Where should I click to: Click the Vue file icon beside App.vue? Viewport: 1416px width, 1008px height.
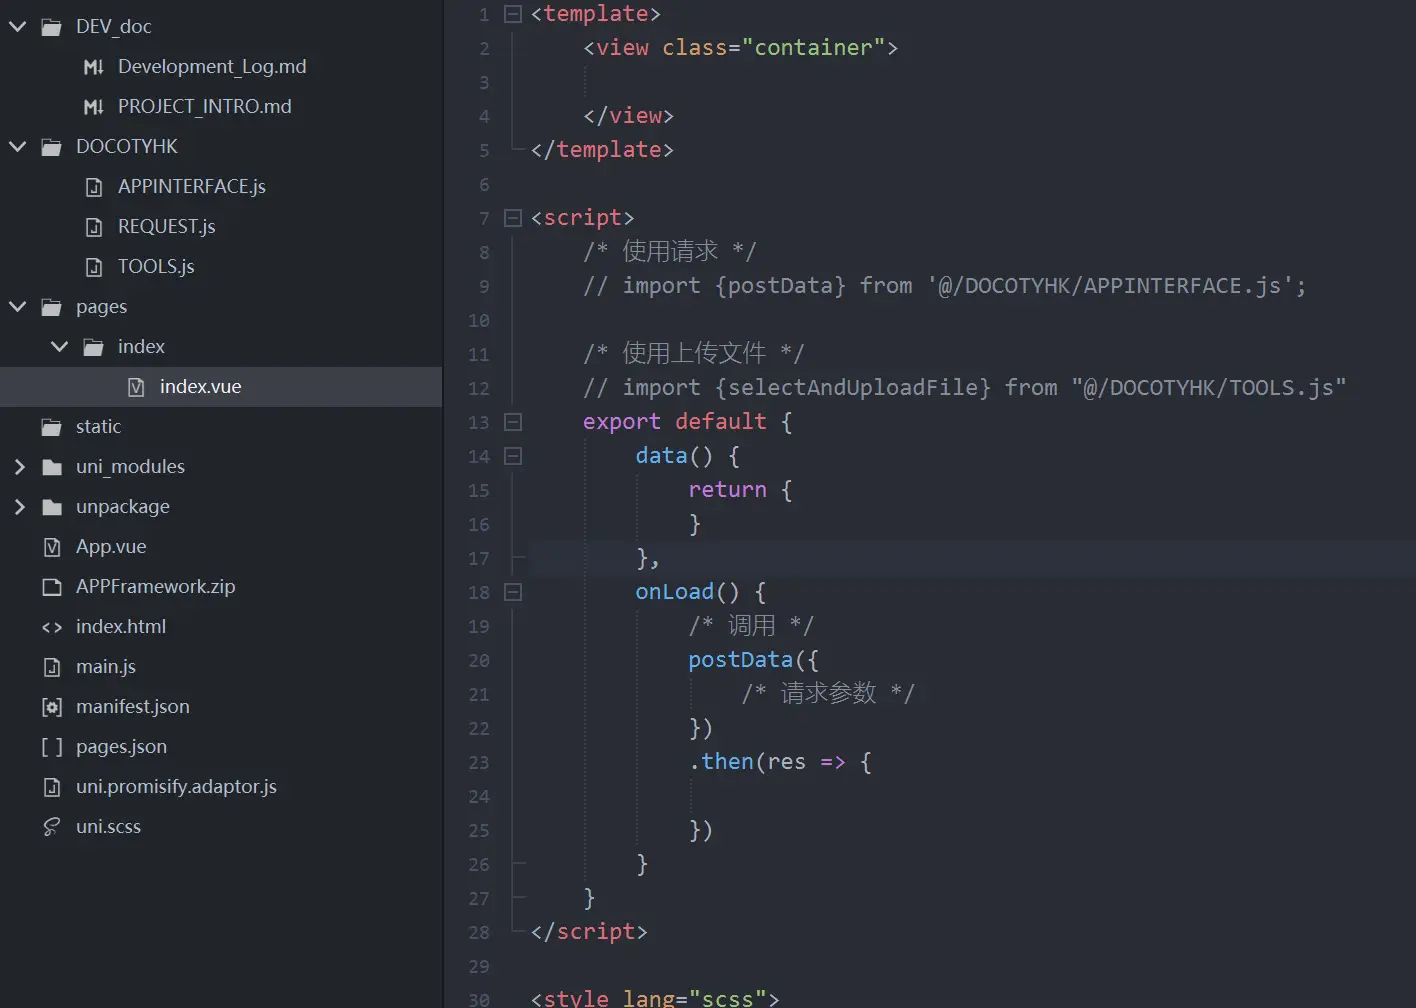pyautogui.click(x=52, y=547)
